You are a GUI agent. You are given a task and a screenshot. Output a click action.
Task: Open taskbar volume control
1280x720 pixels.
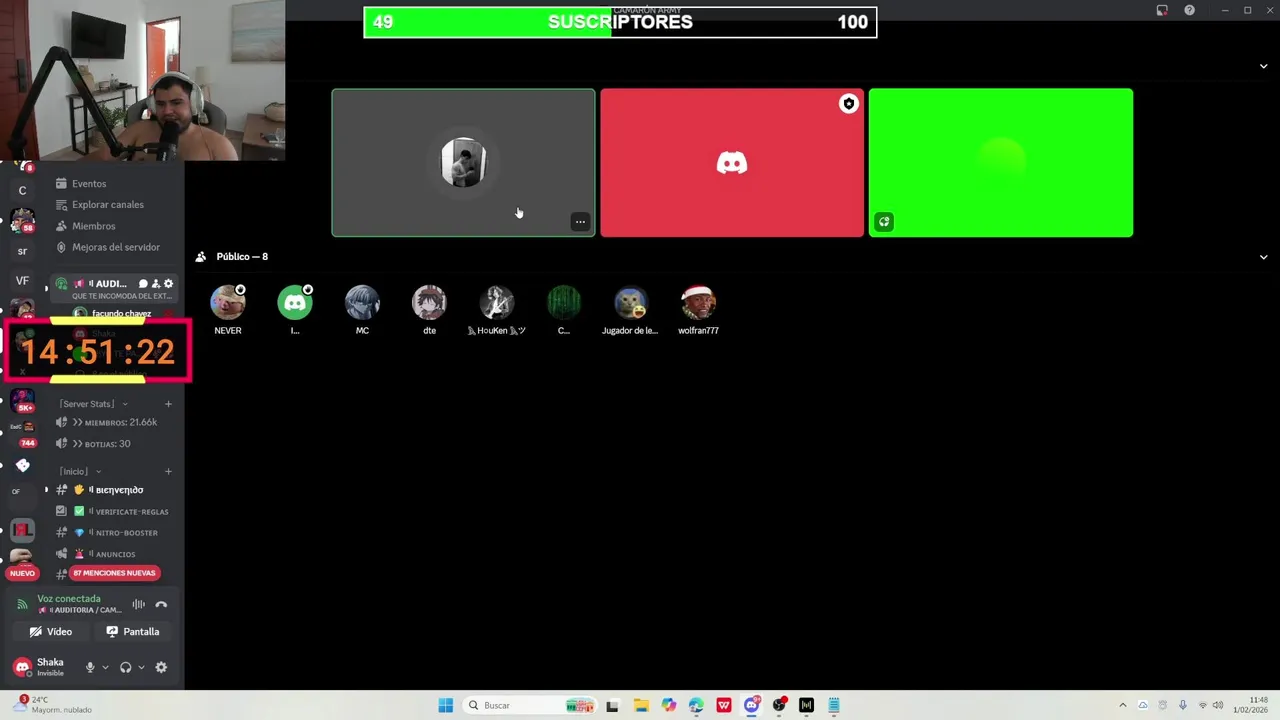point(1218,705)
